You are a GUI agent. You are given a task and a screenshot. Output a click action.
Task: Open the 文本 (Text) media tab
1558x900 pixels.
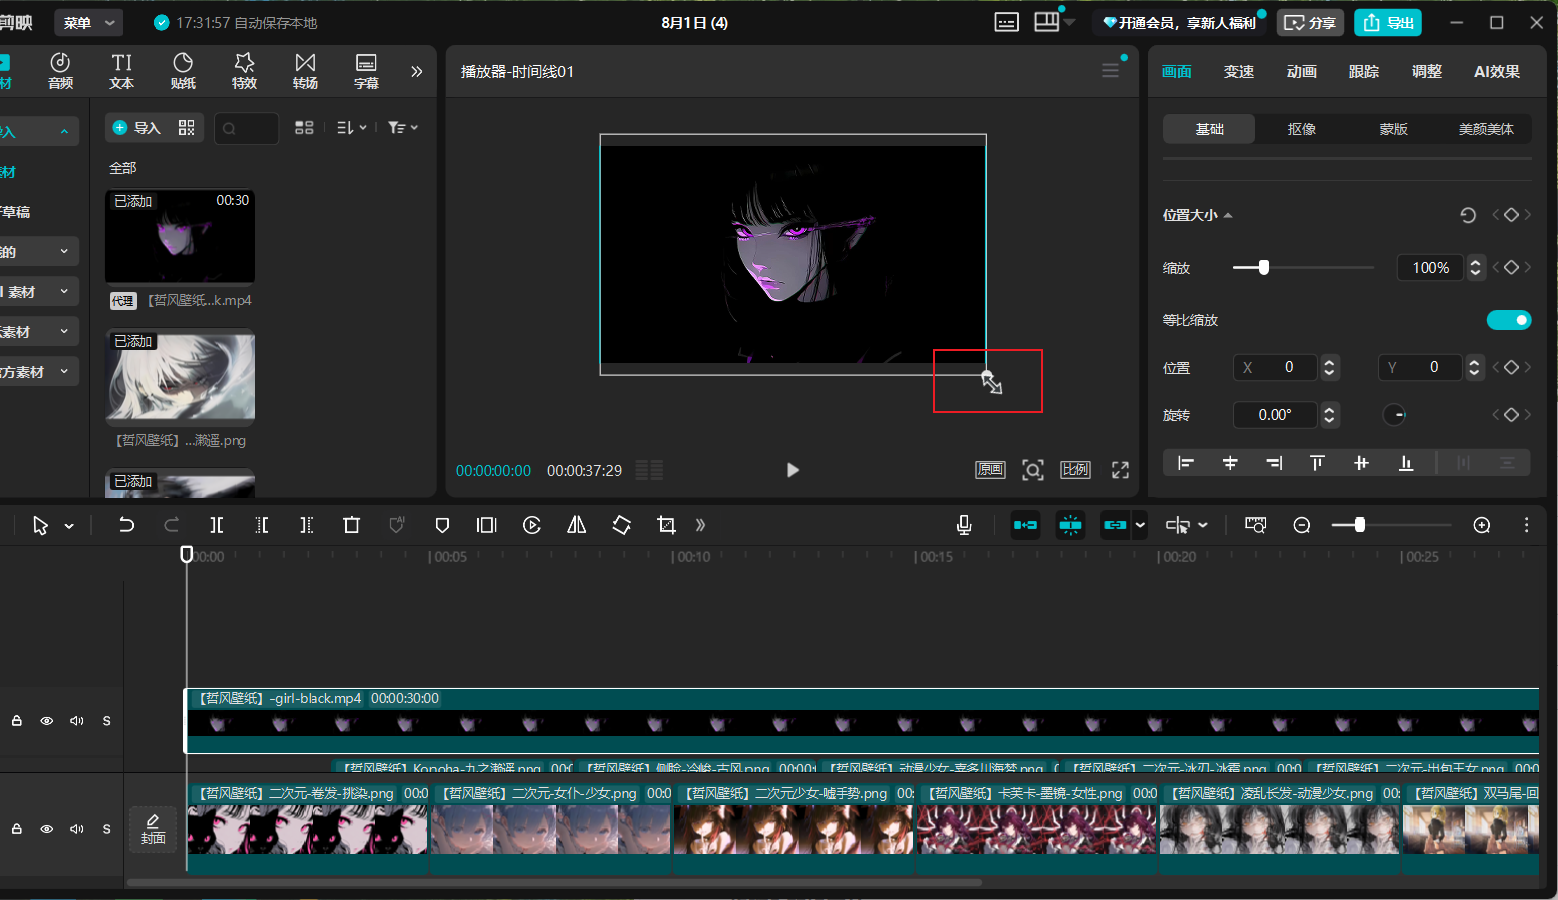click(x=122, y=71)
